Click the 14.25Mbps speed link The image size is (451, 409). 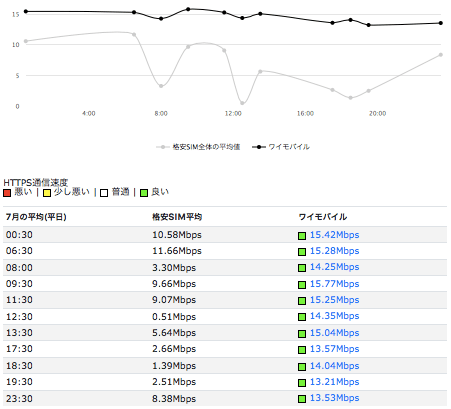tap(334, 267)
